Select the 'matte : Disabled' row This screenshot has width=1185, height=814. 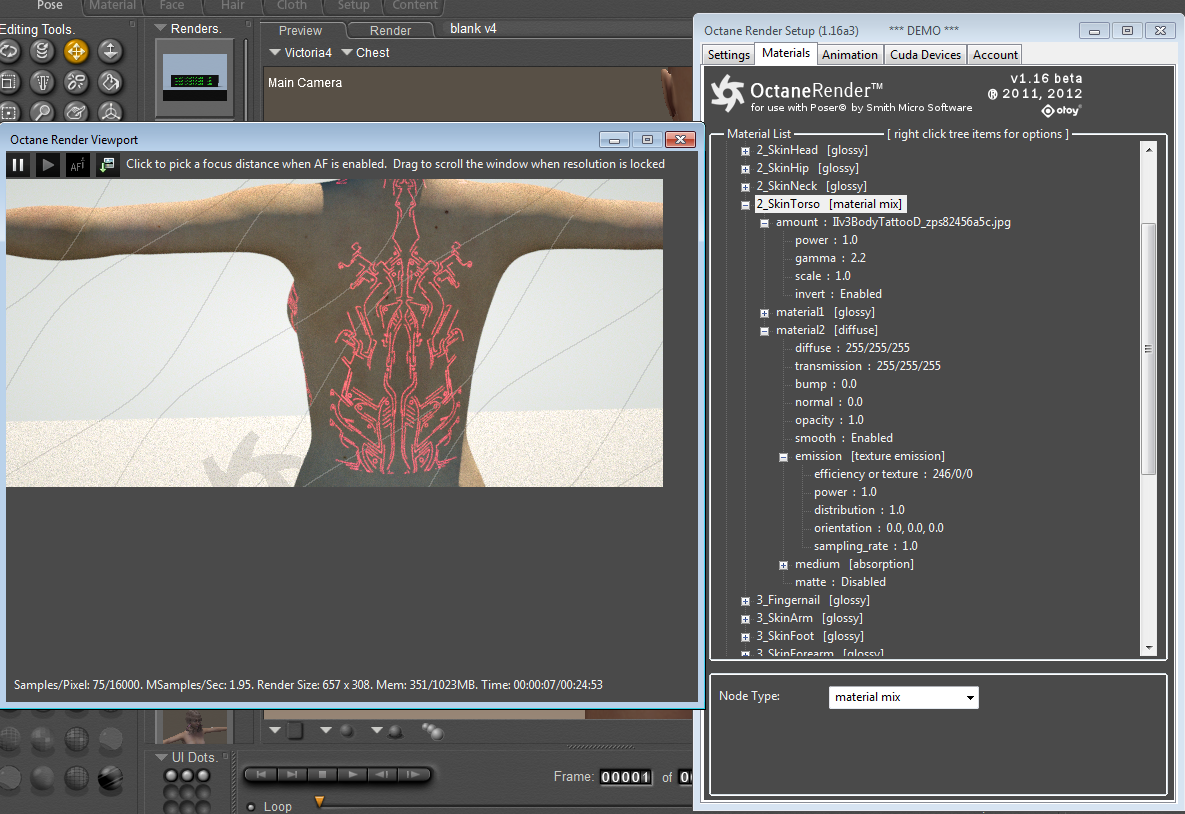click(840, 582)
